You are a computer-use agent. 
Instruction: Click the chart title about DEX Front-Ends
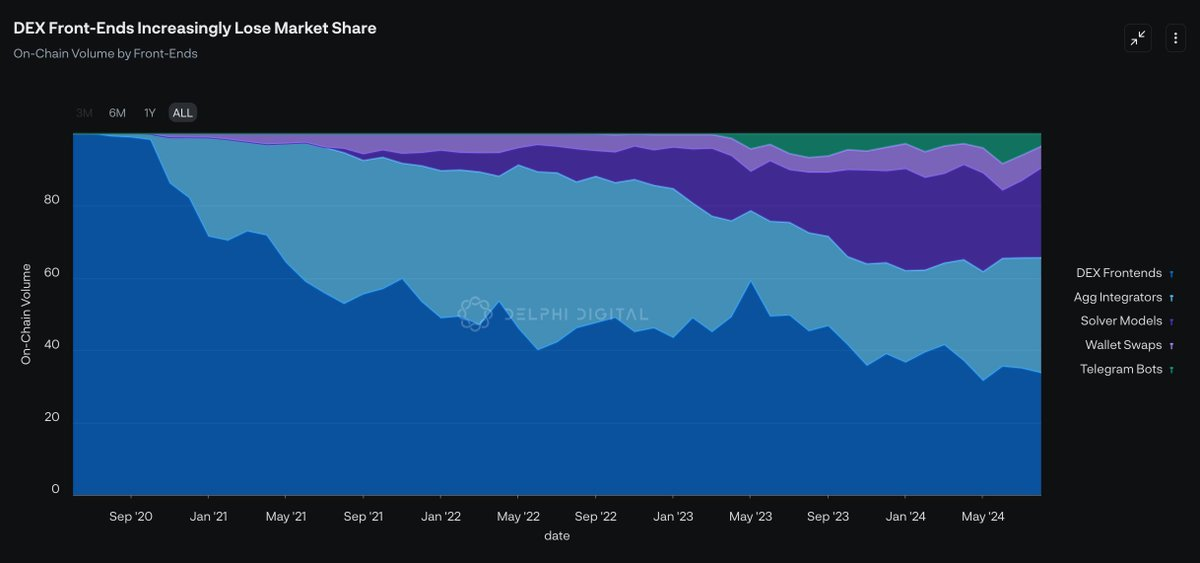pyautogui.click(x=195, y=28)
